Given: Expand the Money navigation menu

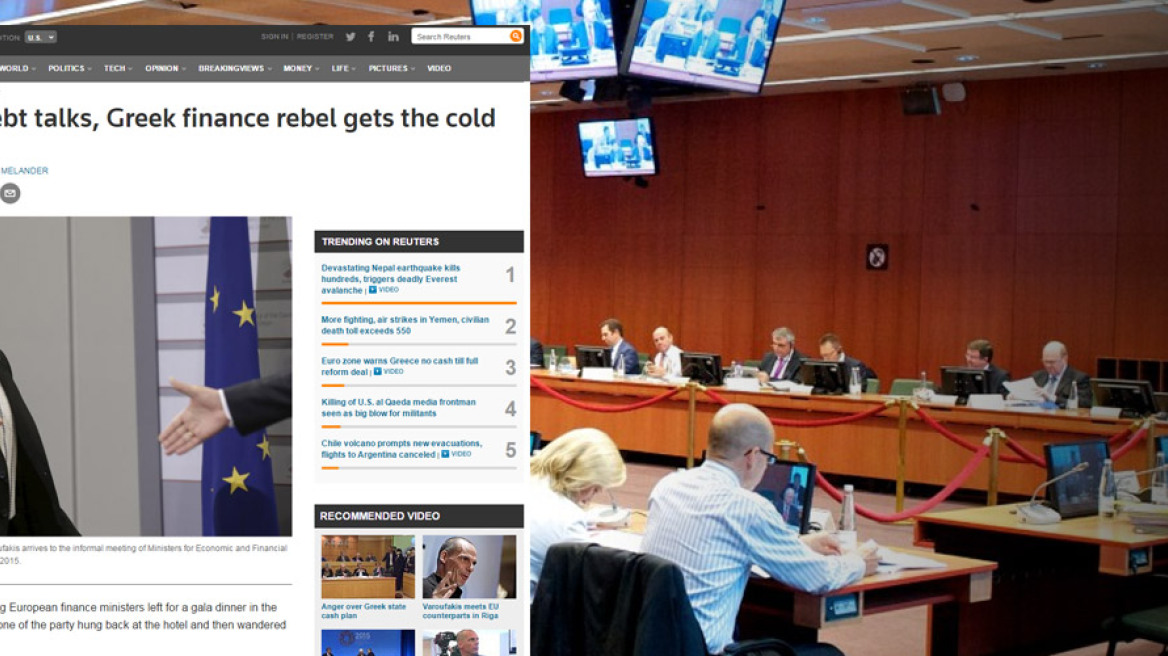Looking at the screenshot, I should (x=299, y=68).
